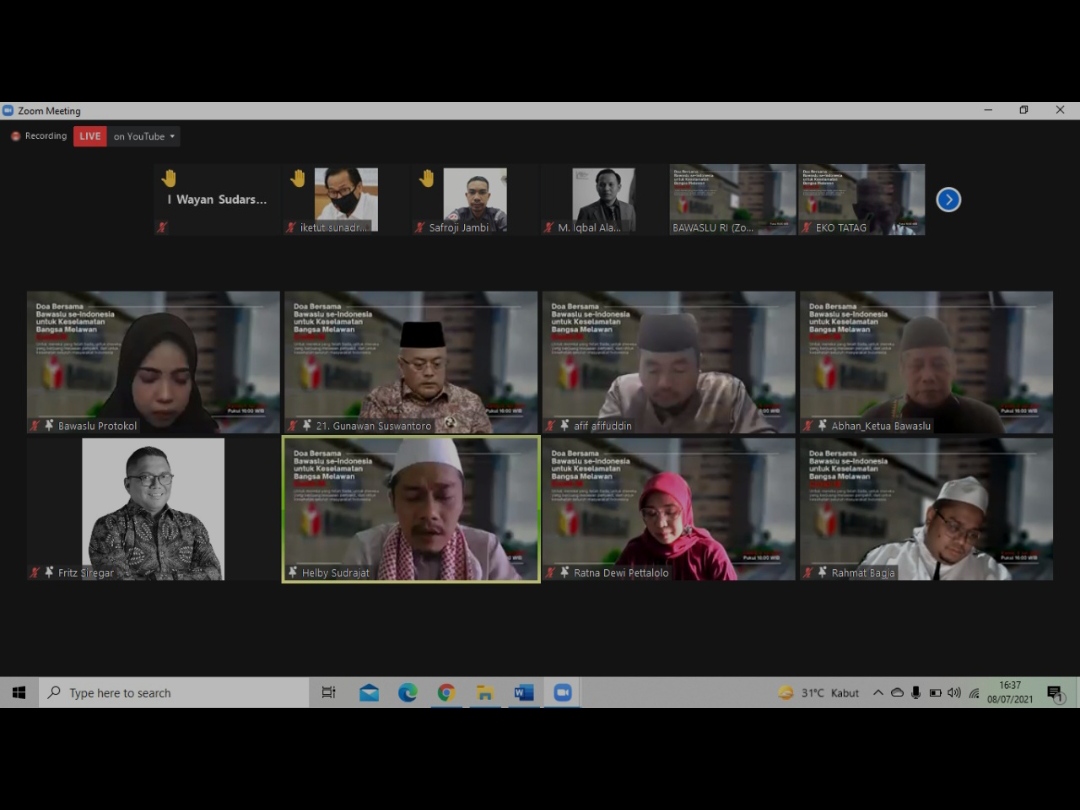Click the Task View icon
The height and width of the screenshot is (810, 1080).
[329, 693]
